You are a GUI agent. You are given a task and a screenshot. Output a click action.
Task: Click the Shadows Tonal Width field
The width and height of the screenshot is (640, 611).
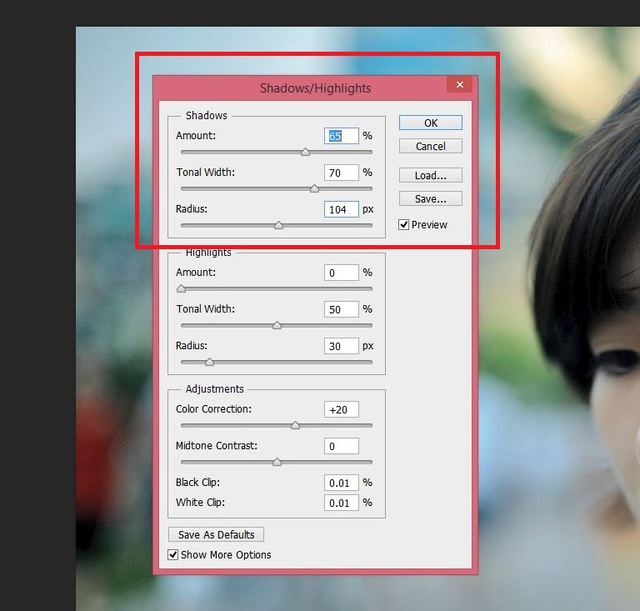point(341,173)
